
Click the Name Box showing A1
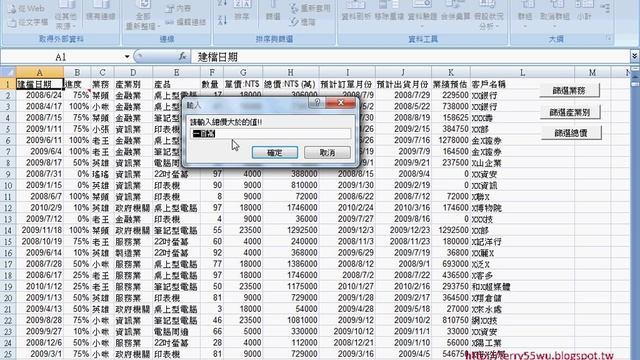(61, 57)
